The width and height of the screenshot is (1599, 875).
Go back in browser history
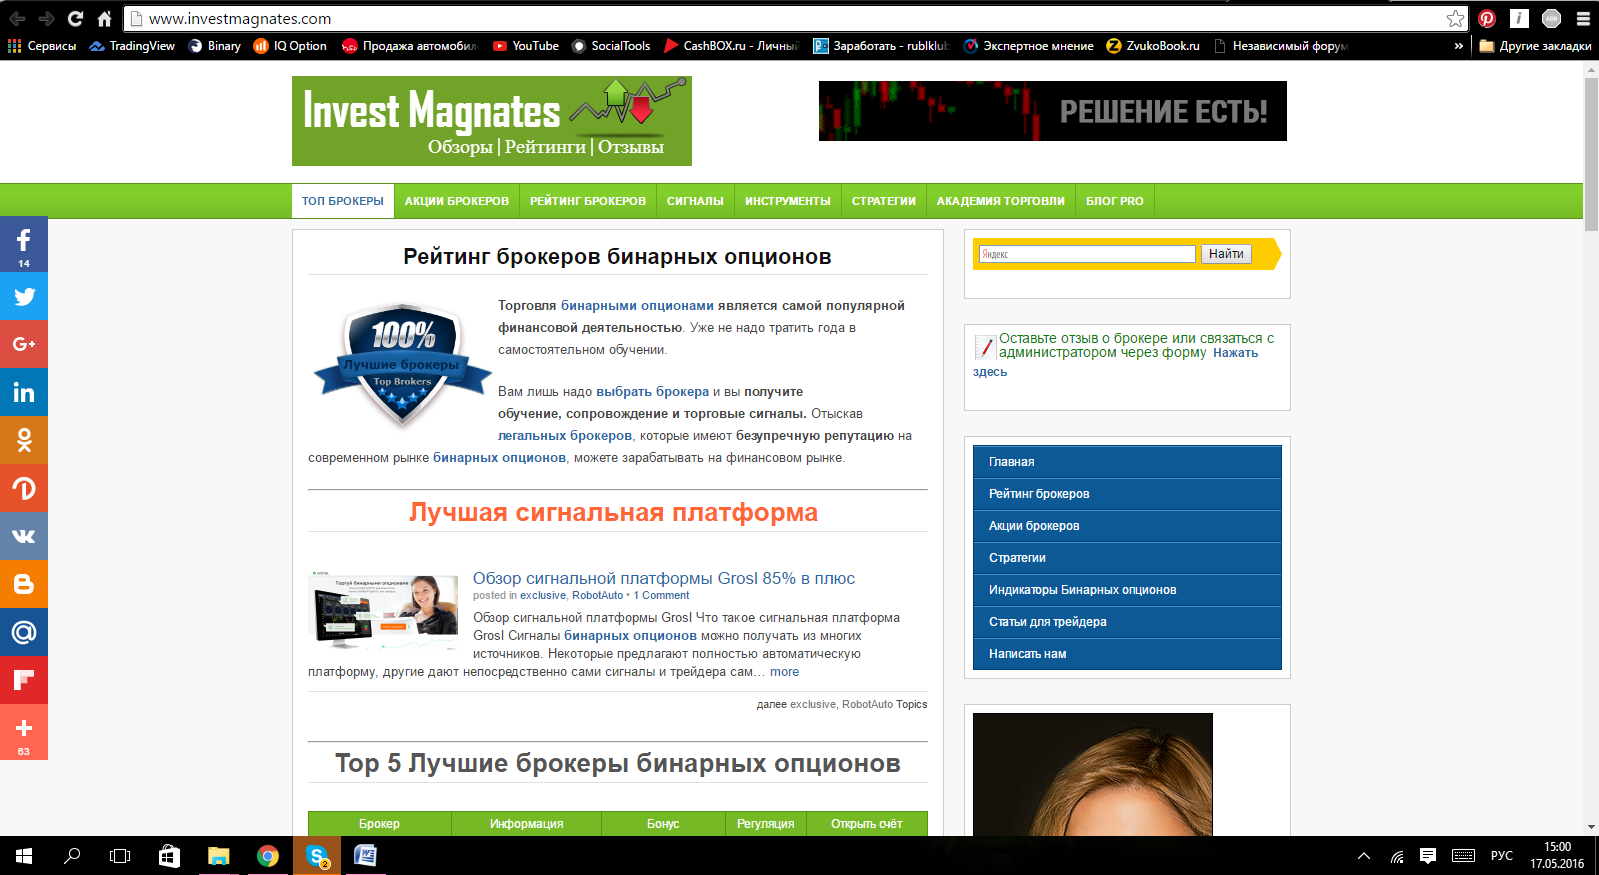pos(17,18)
